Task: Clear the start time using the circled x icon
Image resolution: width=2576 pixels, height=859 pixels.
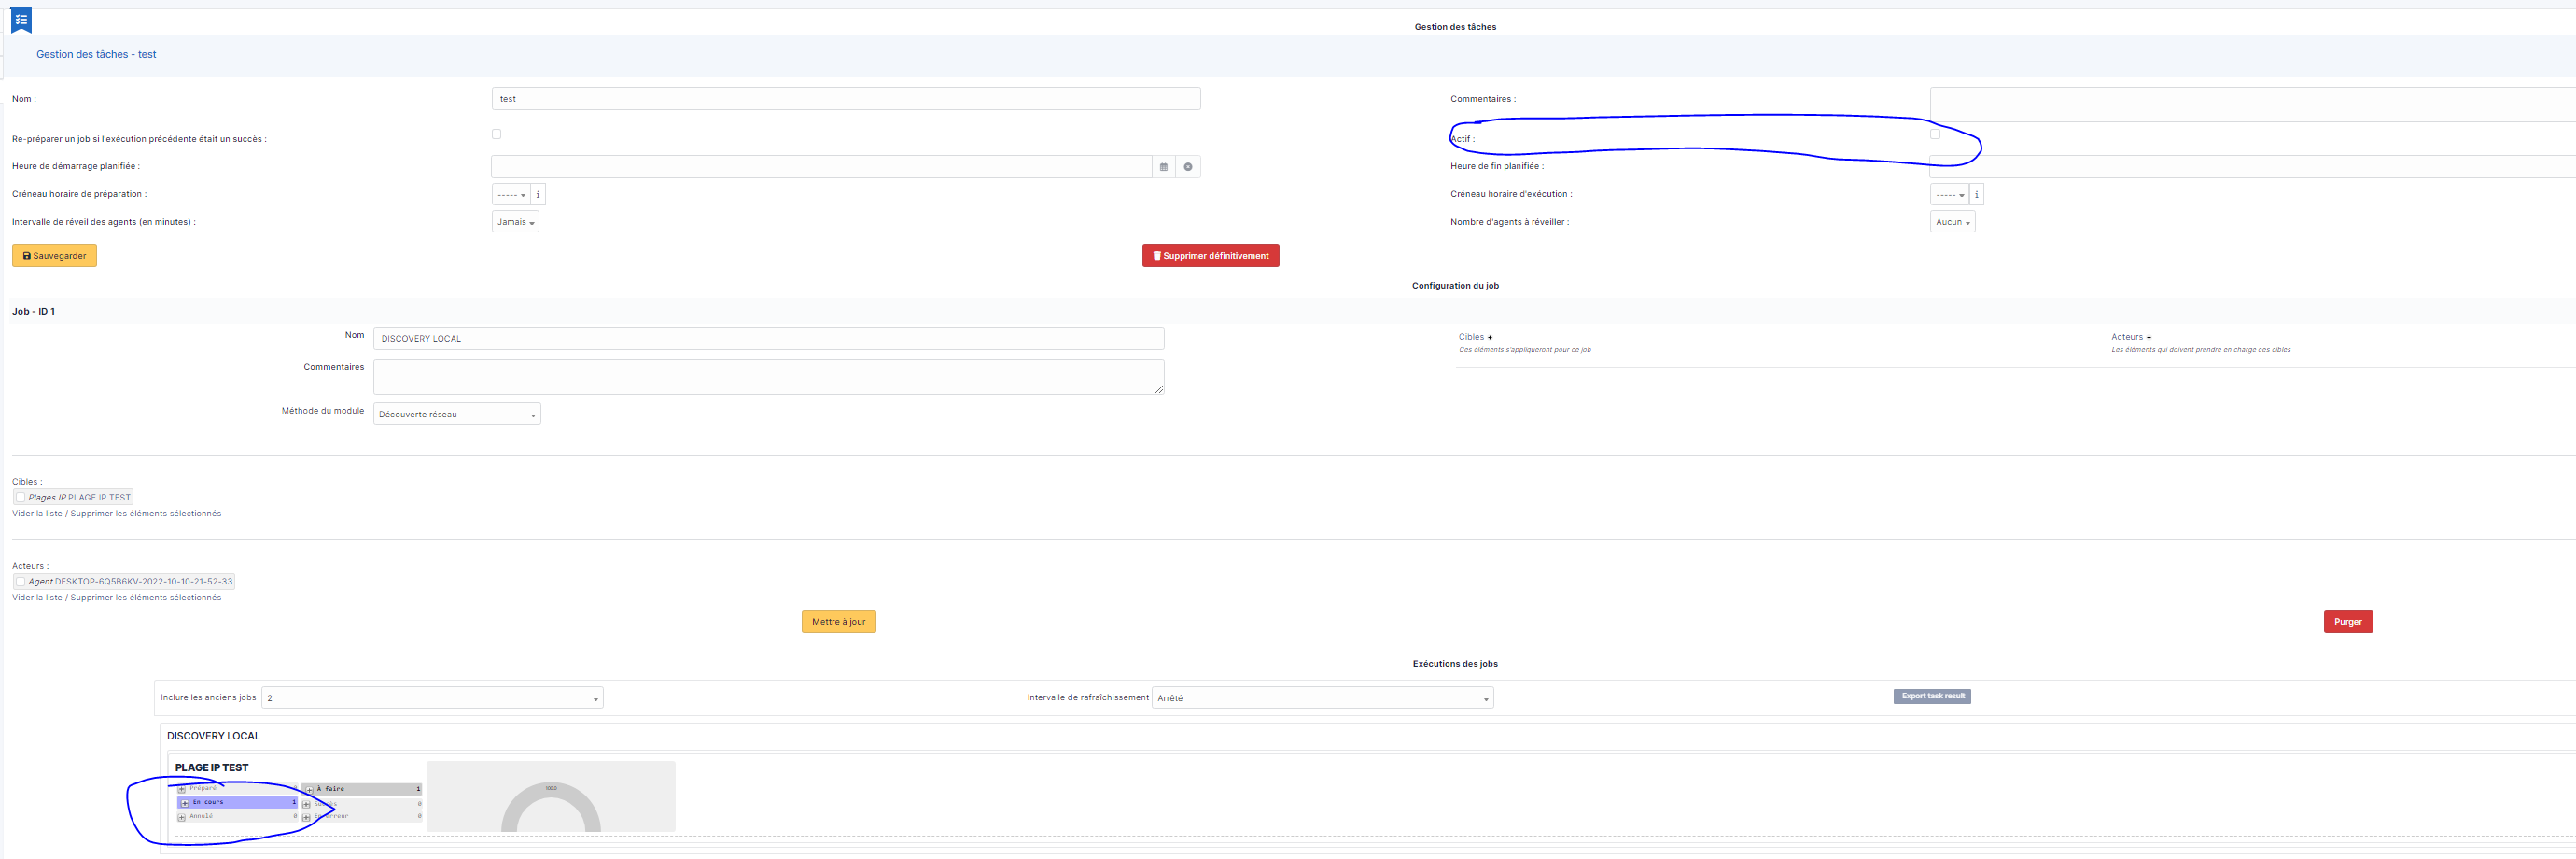Action: (x=1187, y=167)
